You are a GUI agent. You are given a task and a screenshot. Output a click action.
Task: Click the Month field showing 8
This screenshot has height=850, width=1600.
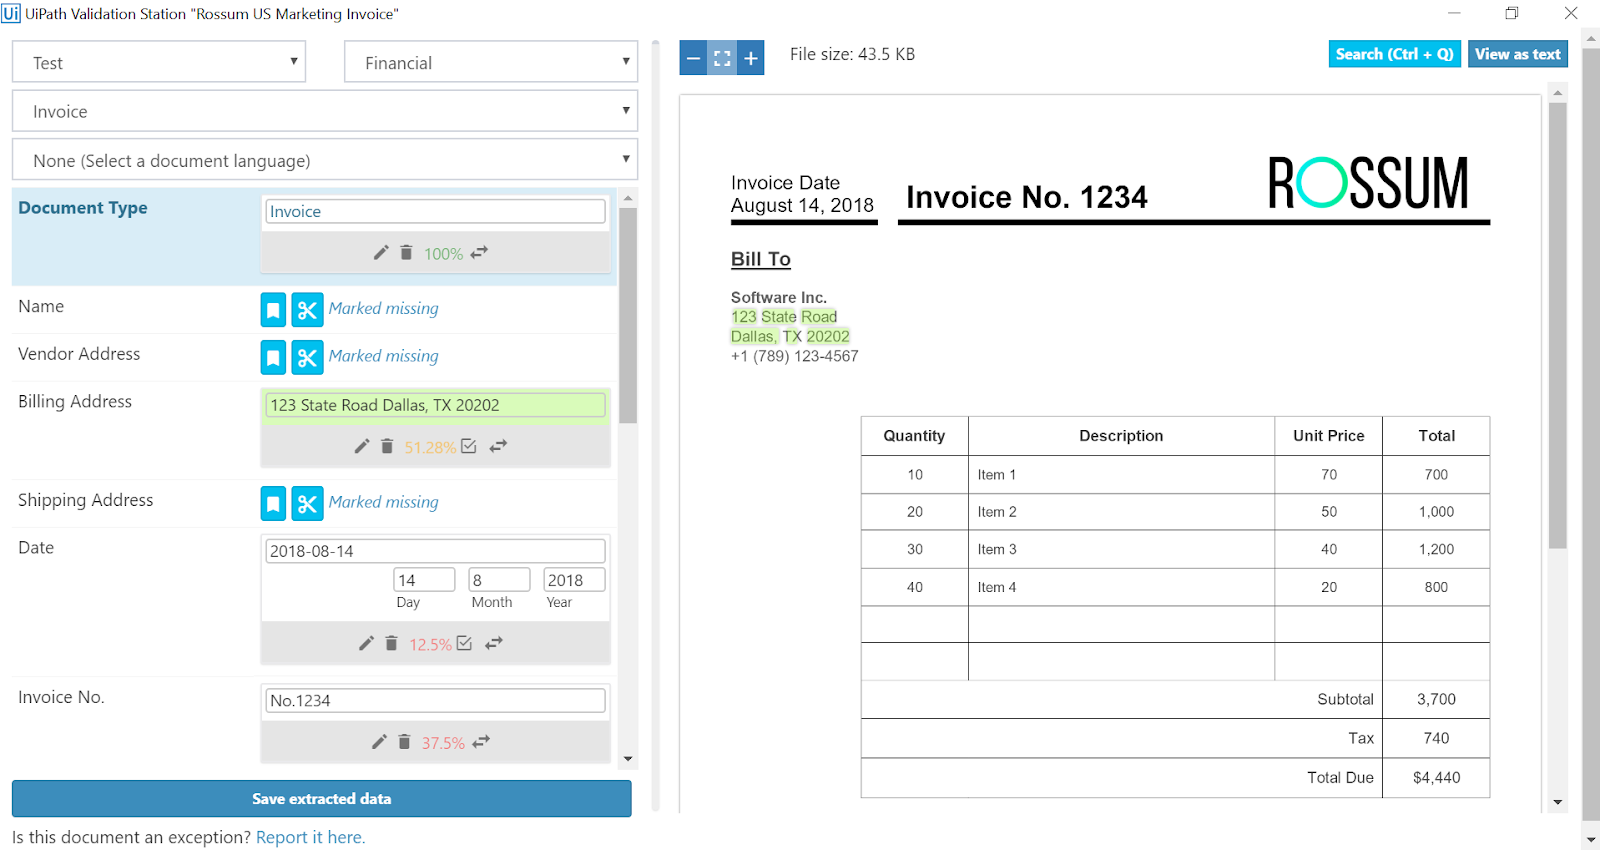pyautogui.click(x=499, y=580)
